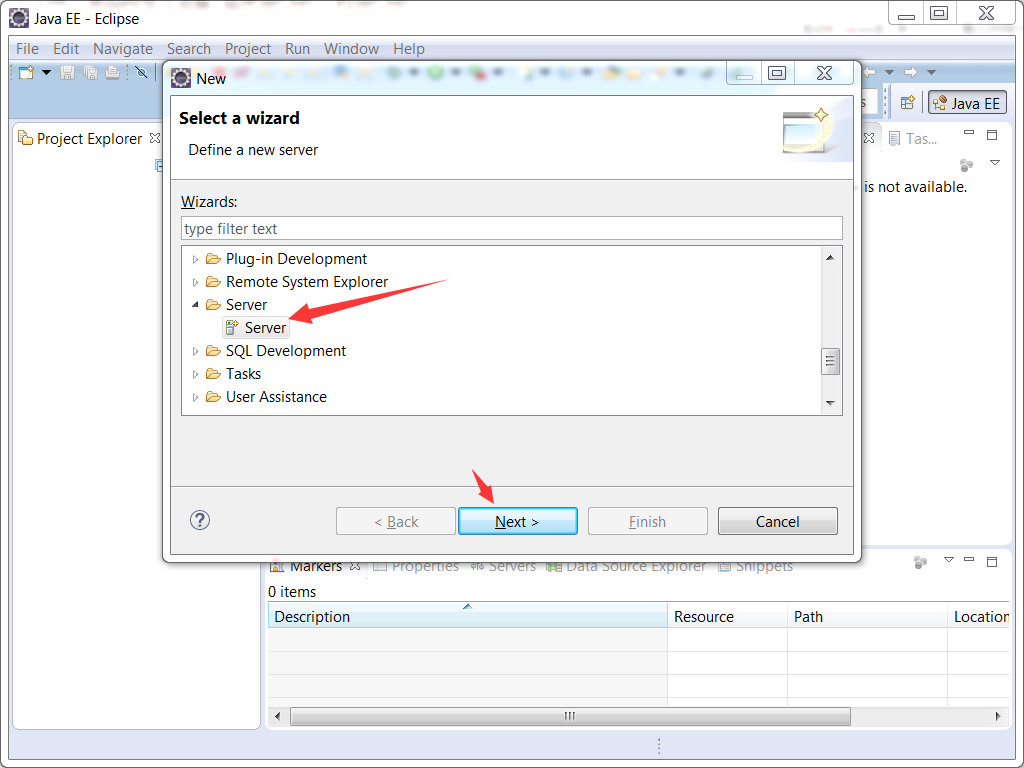Click the Open Perspective icon

pos(907,103)
